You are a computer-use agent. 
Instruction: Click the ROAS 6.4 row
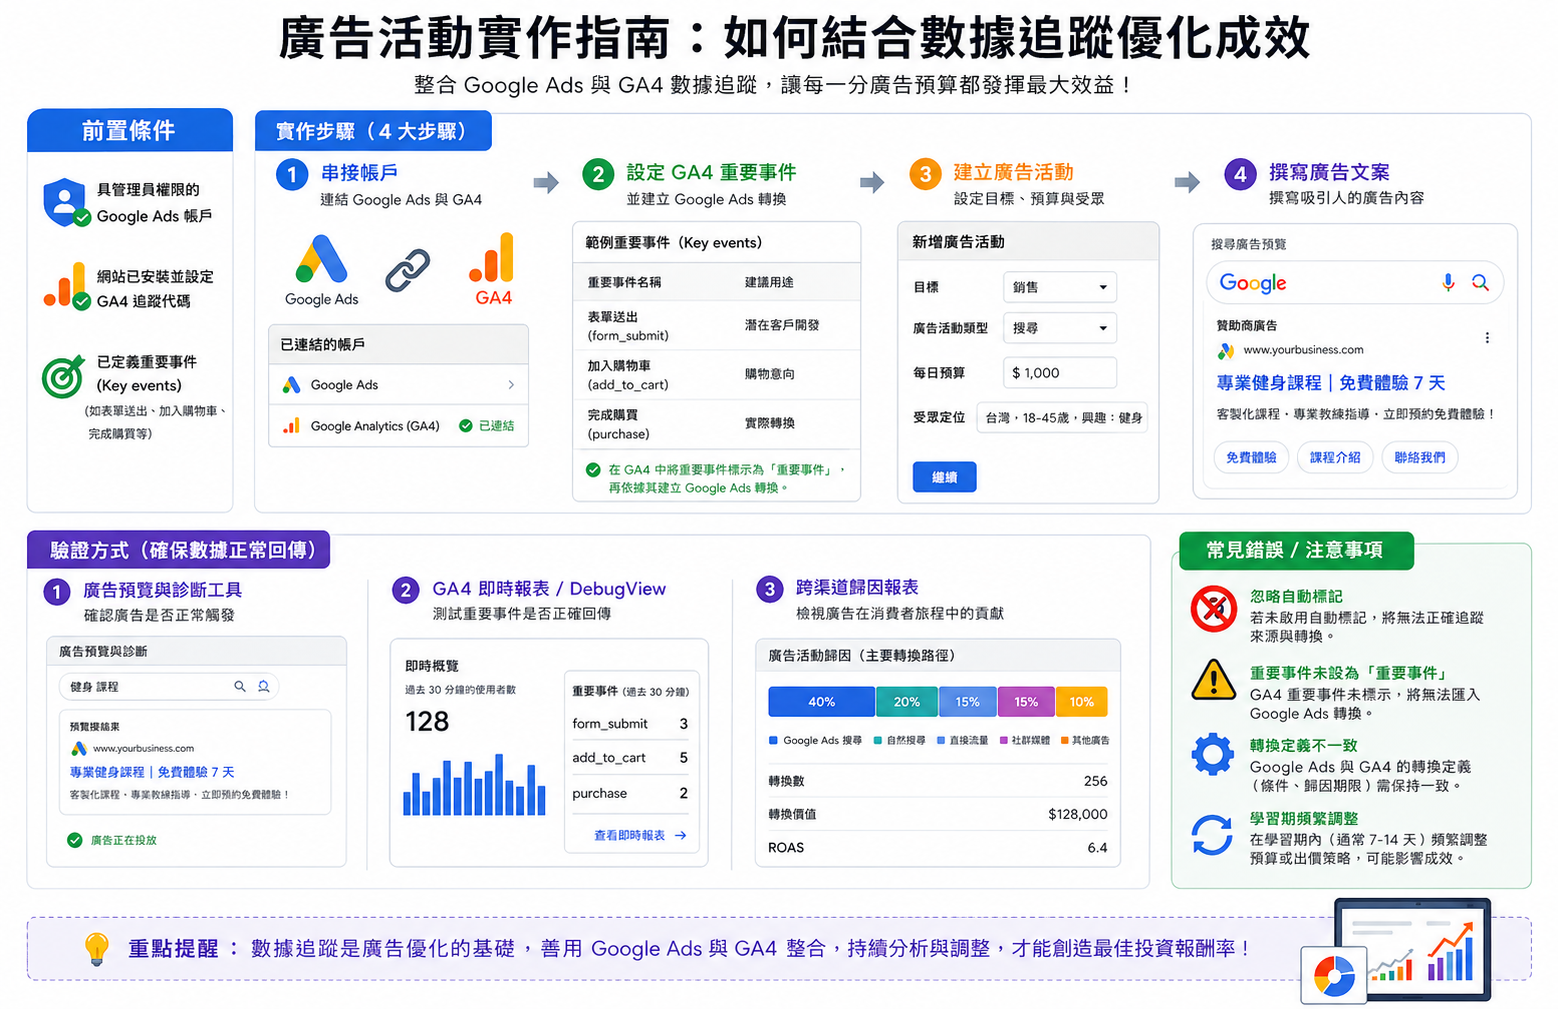point(938,847)
